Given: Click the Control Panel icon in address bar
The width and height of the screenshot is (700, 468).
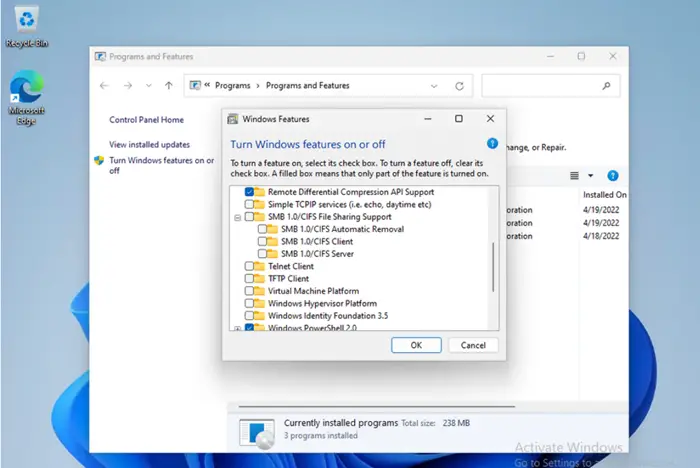Looking at the screenshot, I should click(195, 85).
